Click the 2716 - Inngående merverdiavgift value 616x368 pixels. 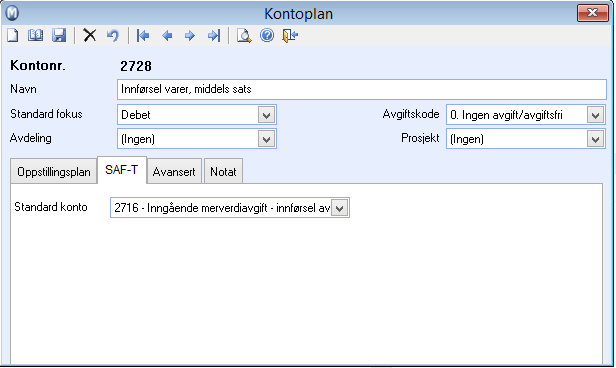click(221, 208)
